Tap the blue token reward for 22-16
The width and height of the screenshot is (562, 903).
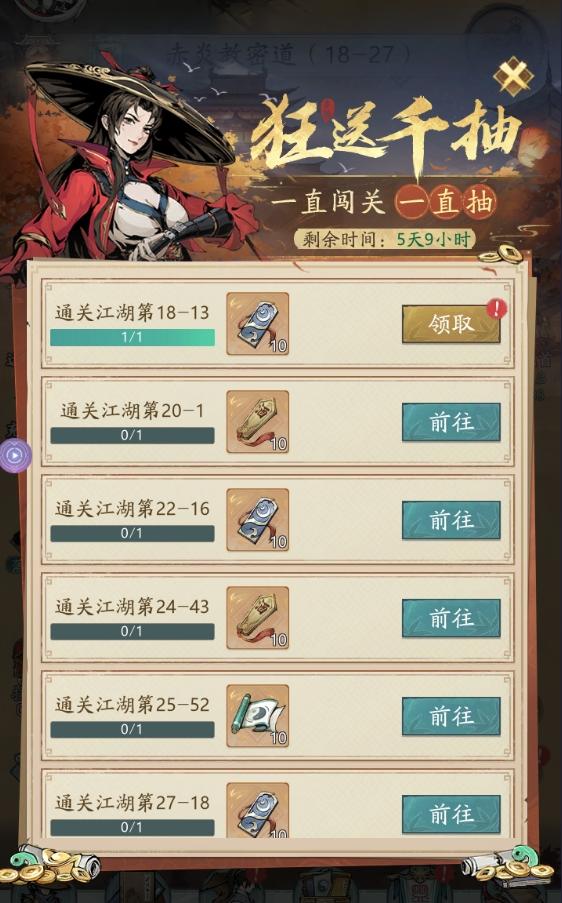click(x=257, y=519)
